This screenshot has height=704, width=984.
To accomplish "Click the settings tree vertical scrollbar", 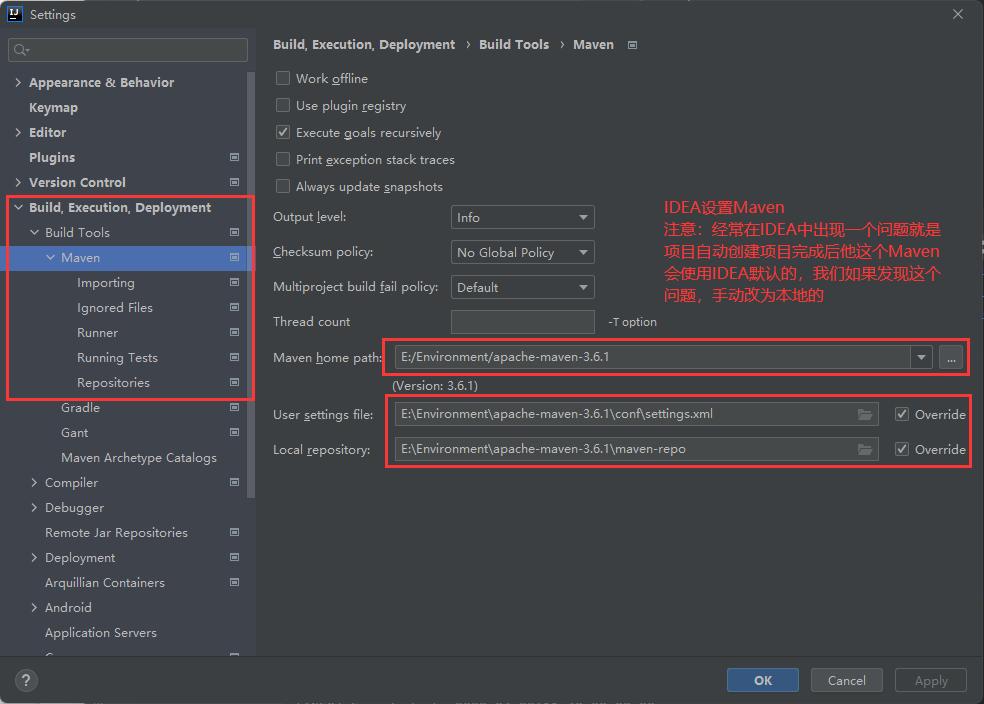I will point(251,285).
